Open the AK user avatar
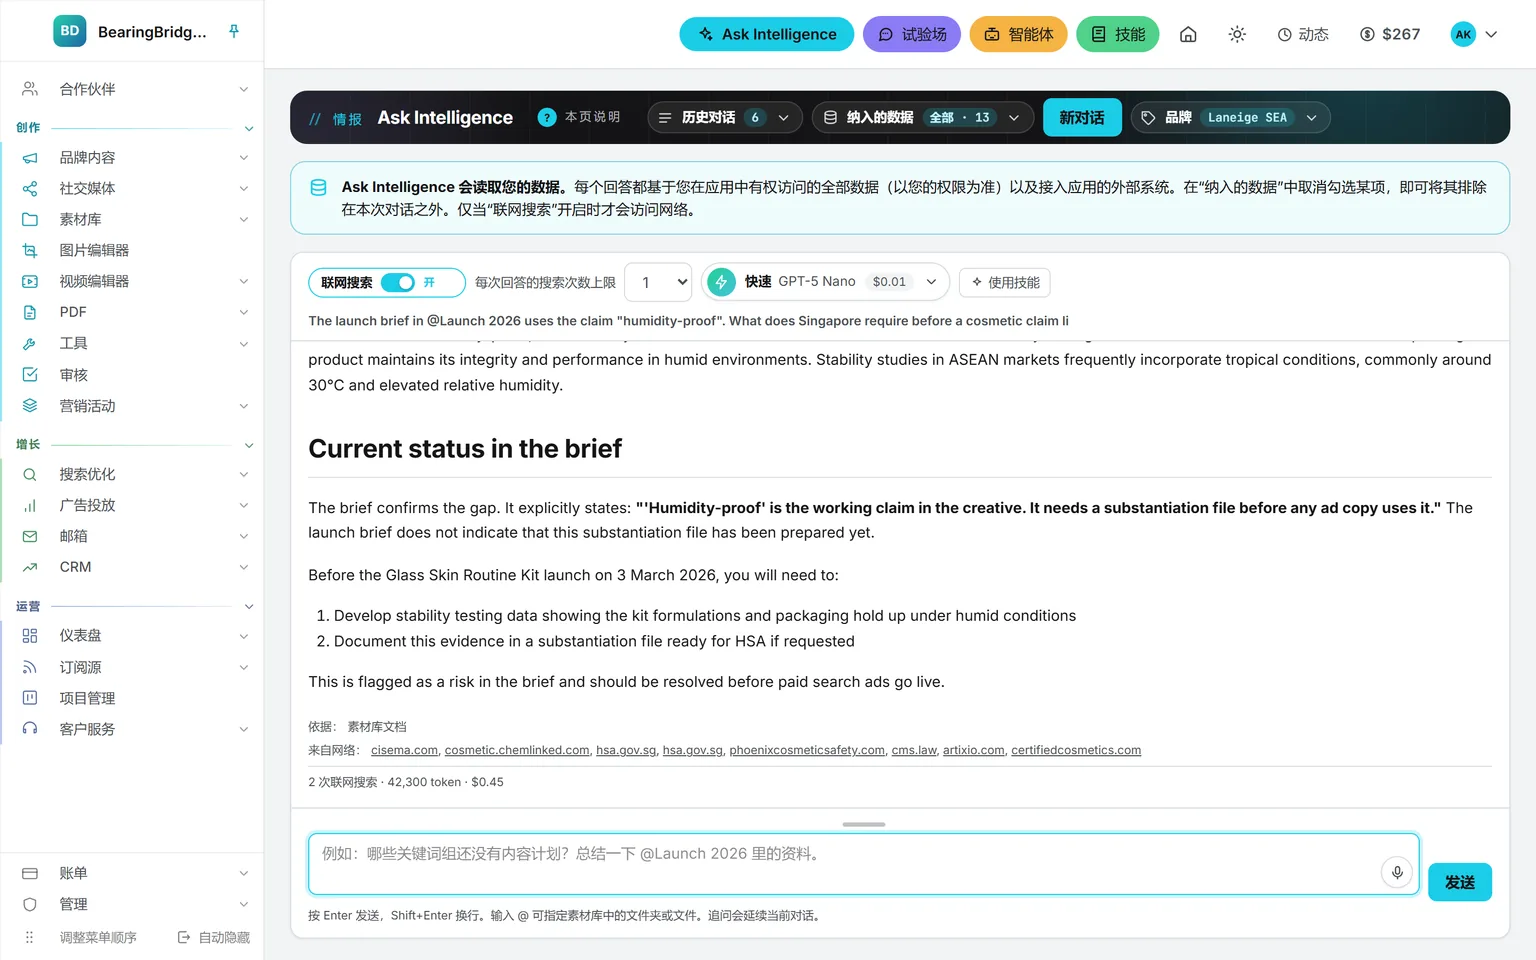The height and width of the screenshot is (960, 1536). click(1463, 34)
